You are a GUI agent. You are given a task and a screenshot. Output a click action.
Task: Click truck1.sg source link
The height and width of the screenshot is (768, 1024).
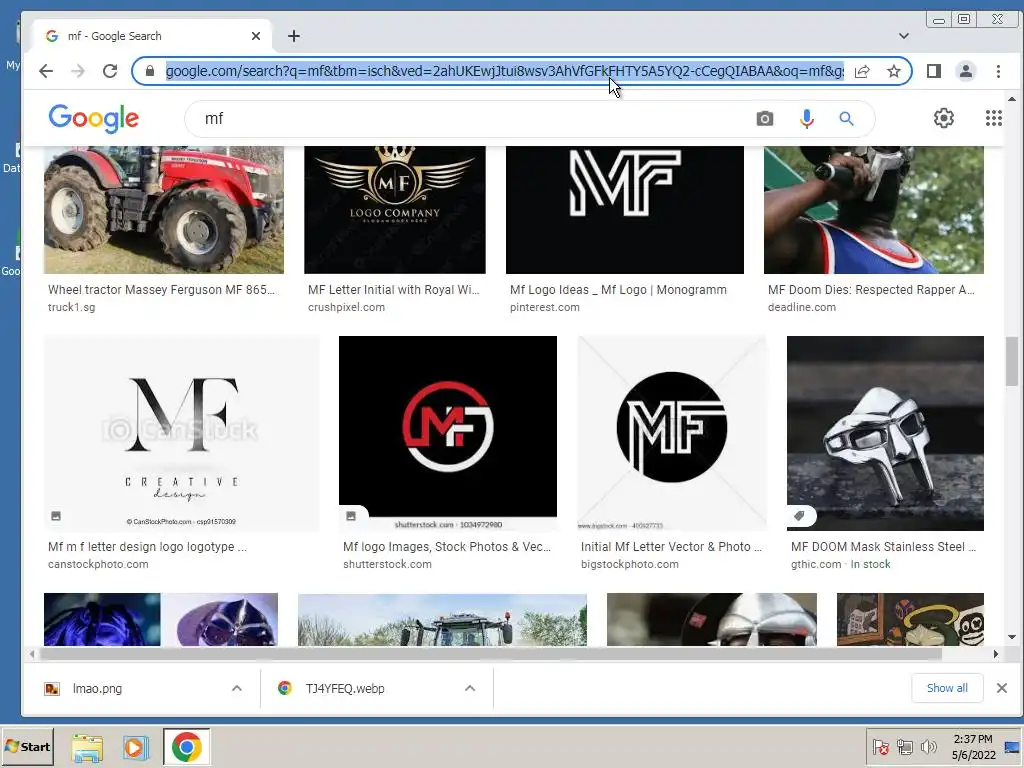[x=71, y=308]
